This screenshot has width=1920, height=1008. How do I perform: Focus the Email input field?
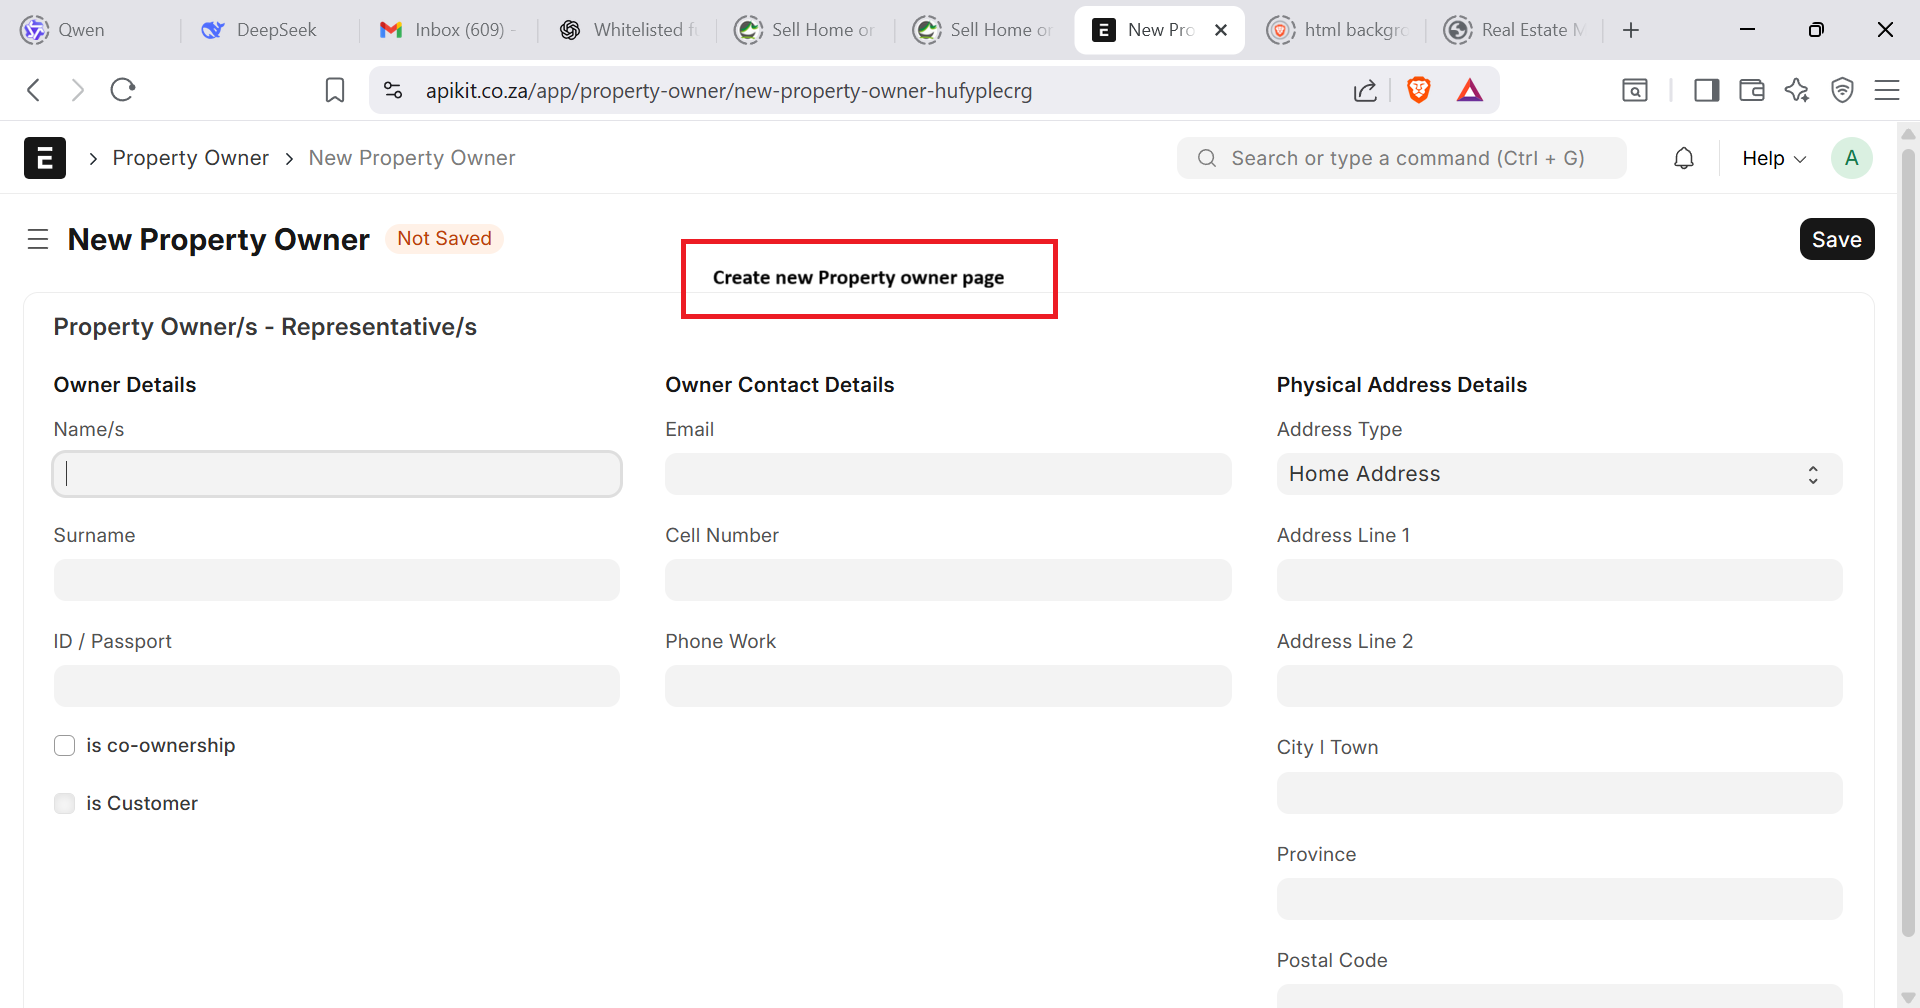pyautogui.click(x=947, y=474)
